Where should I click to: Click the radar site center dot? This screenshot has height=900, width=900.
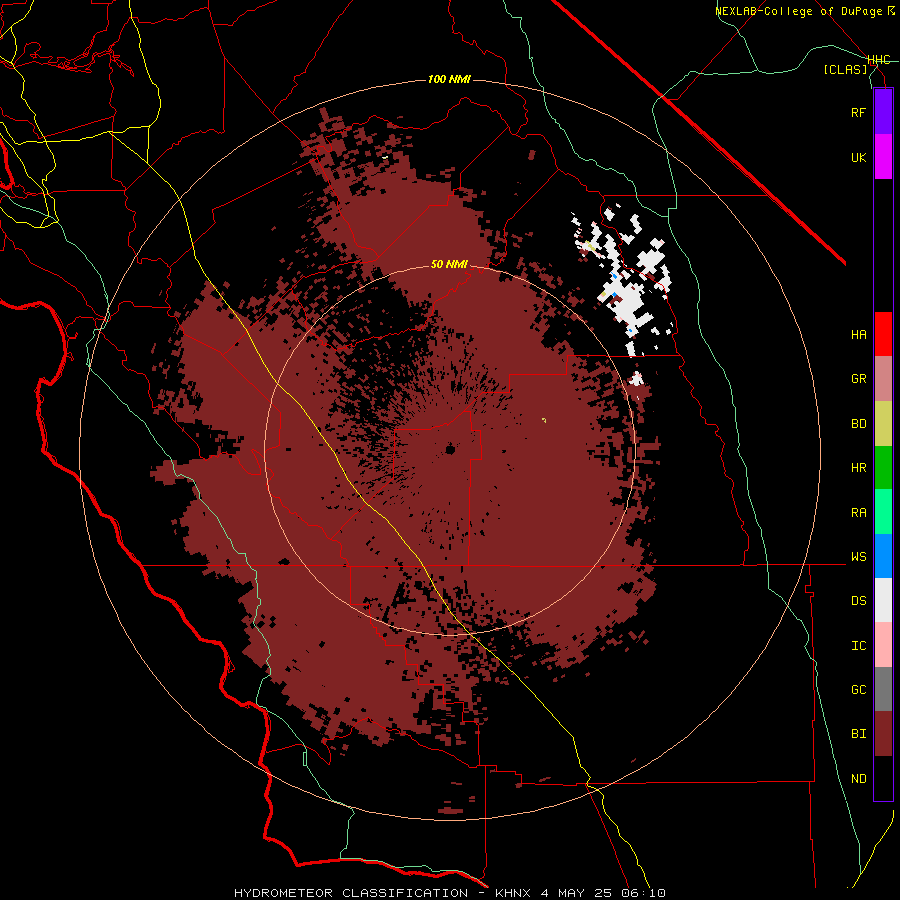(x=450, y=449)
